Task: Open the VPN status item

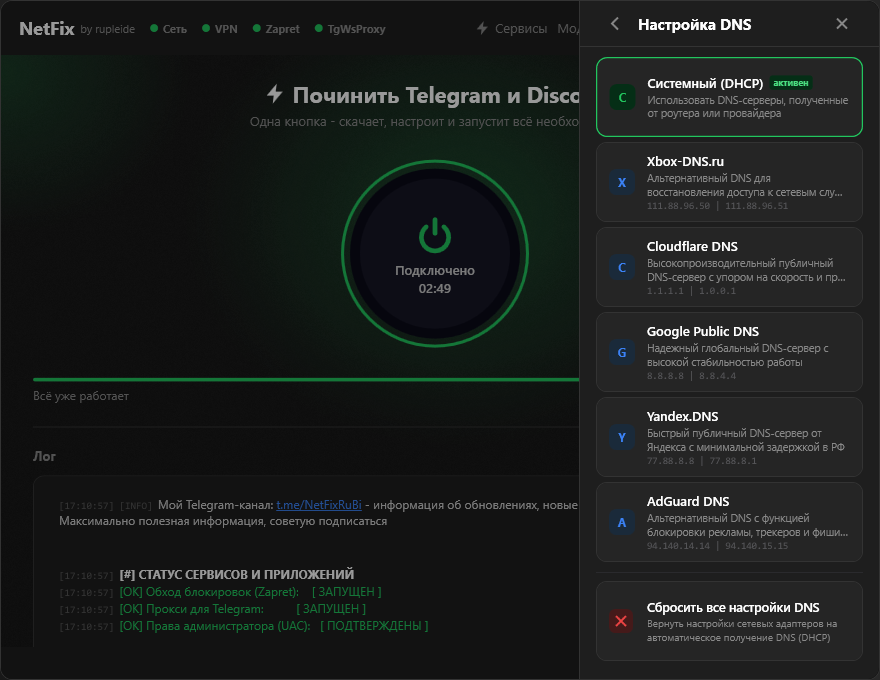Action: (219, 29)
